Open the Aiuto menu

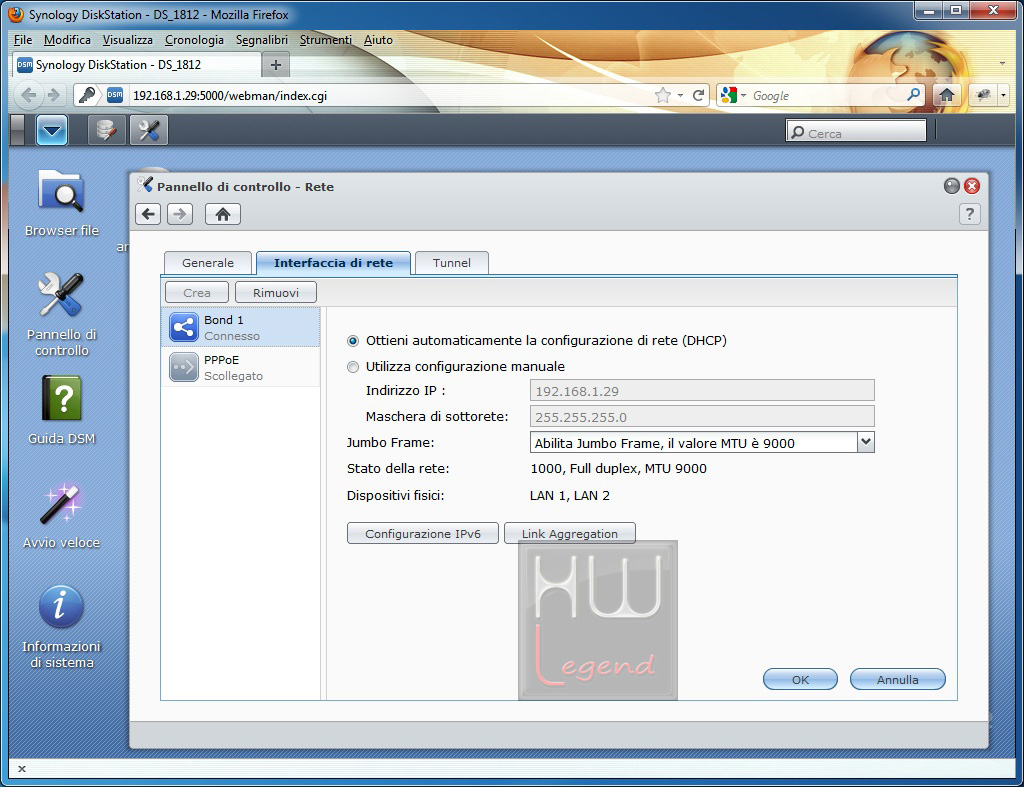pyautogui.click(x=378, y=40)
